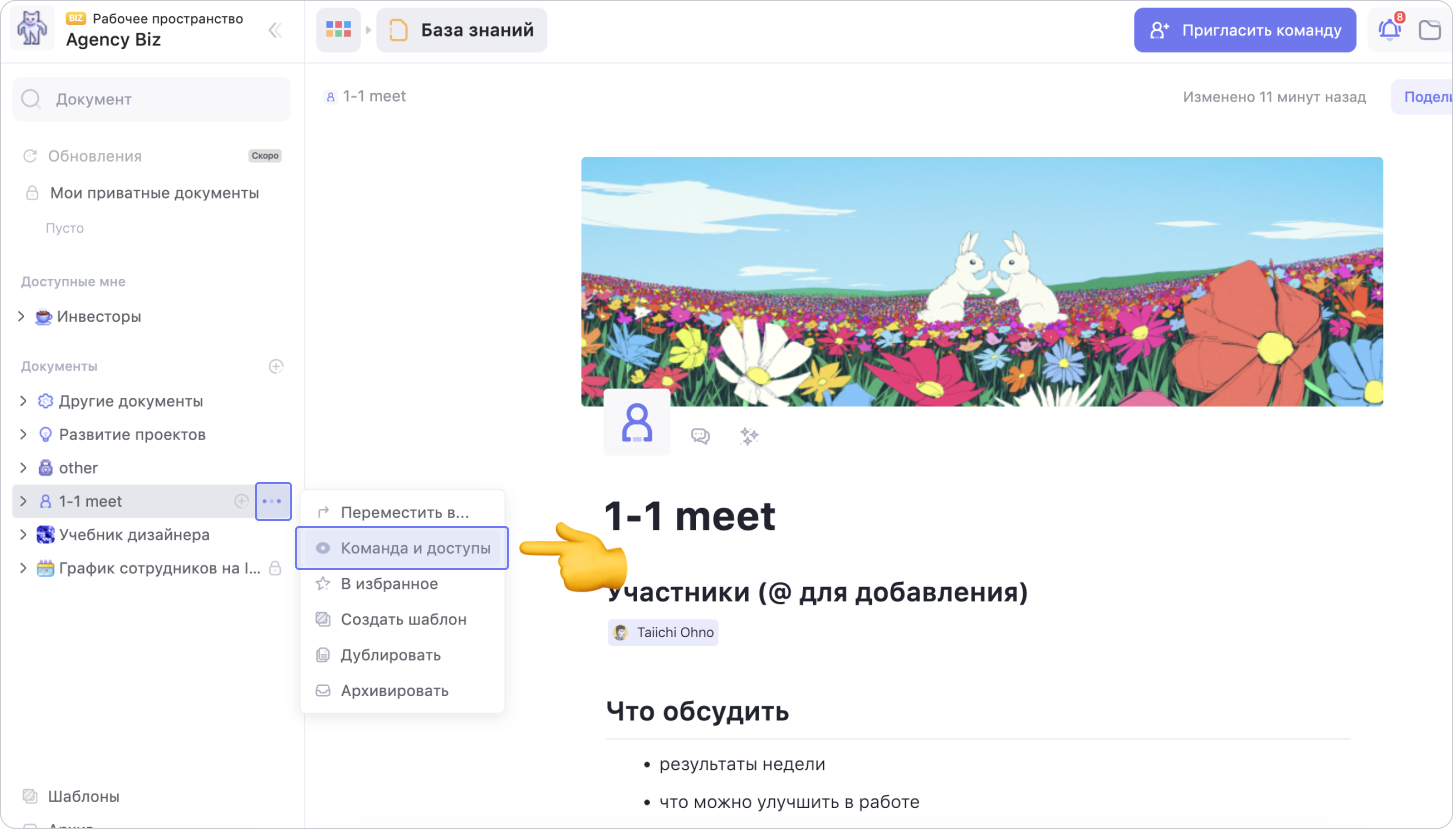Add subpage to 1-1 meet with plus icon
The image size is (1453, 829).
click(241, 501)
